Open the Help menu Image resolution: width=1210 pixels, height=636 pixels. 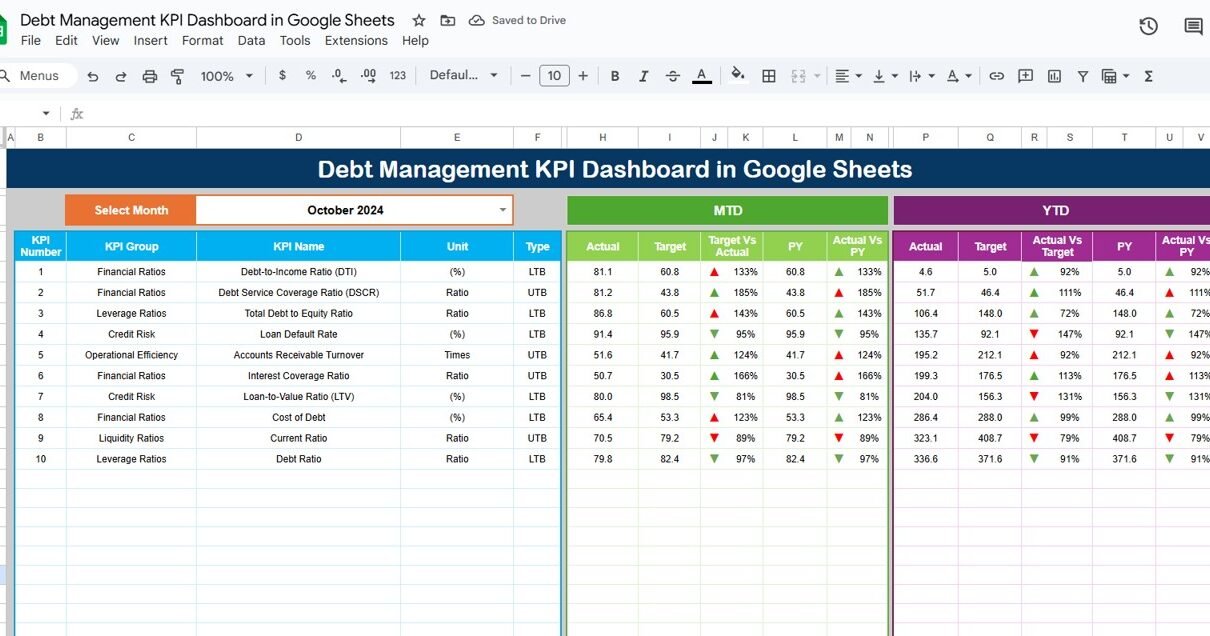point(415,41)
